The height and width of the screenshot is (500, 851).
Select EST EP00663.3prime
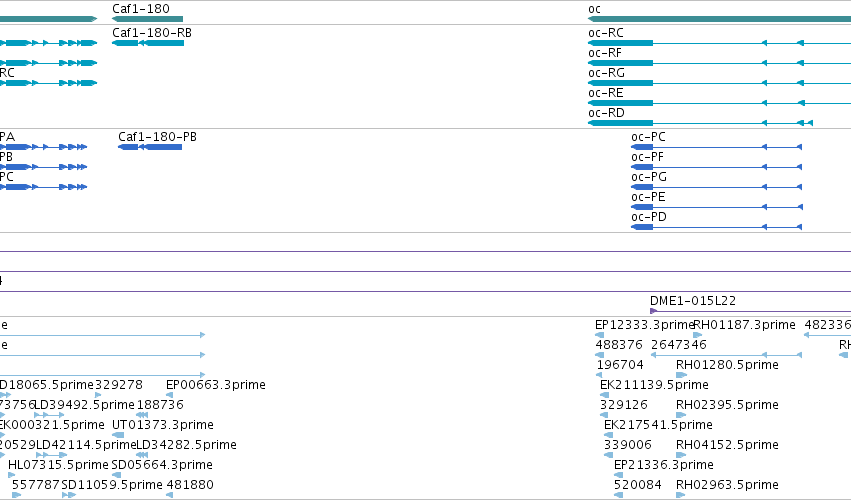(216, 385)
